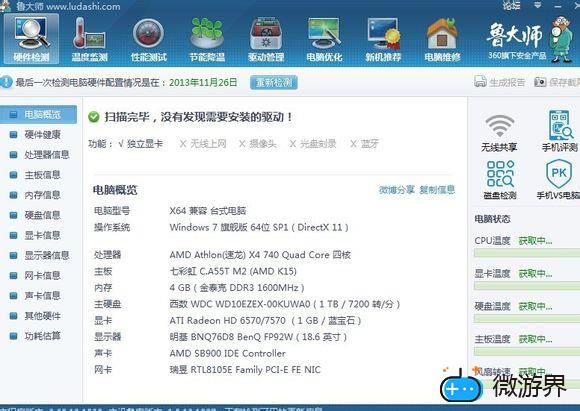Click the 电脑状态 section heading
The width and height of the screenshot is (580, 411).
(x=492, y=219)
